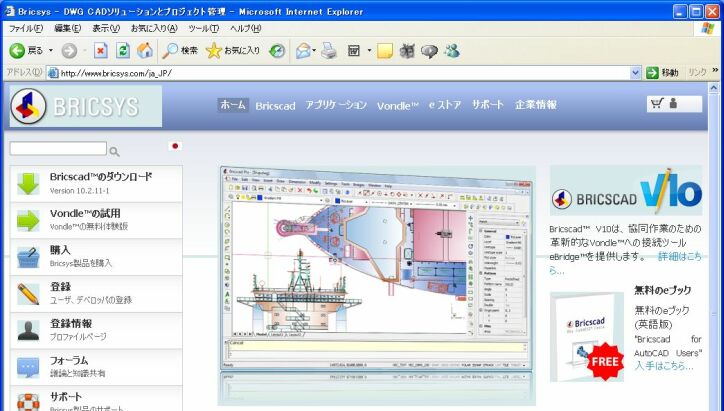Select the Japanese flag language icon
724x411 pixels.
175,146
